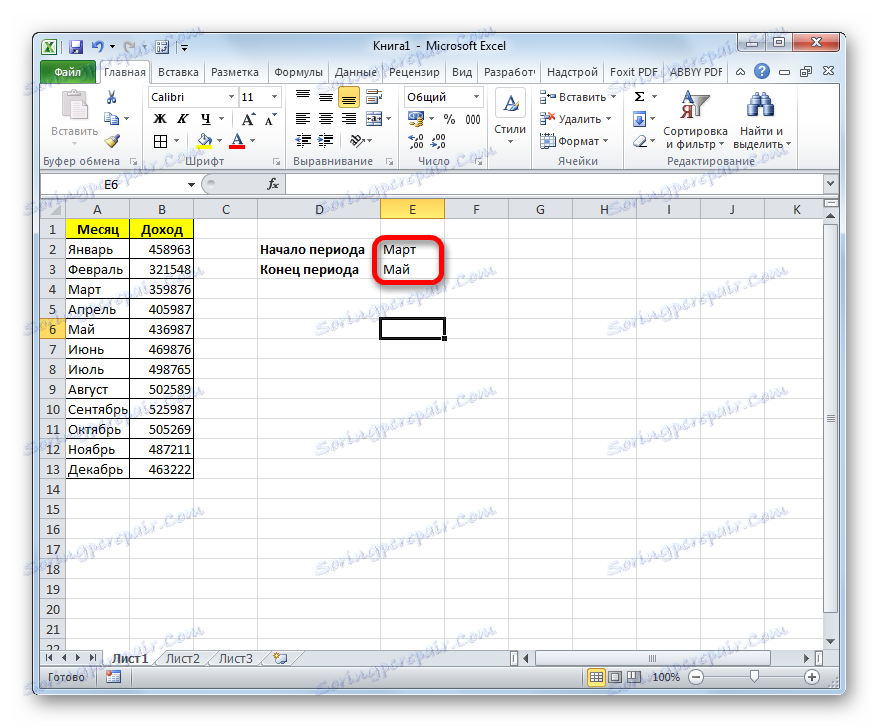Toggle Middle Align vertical alignment

[326, 97]
